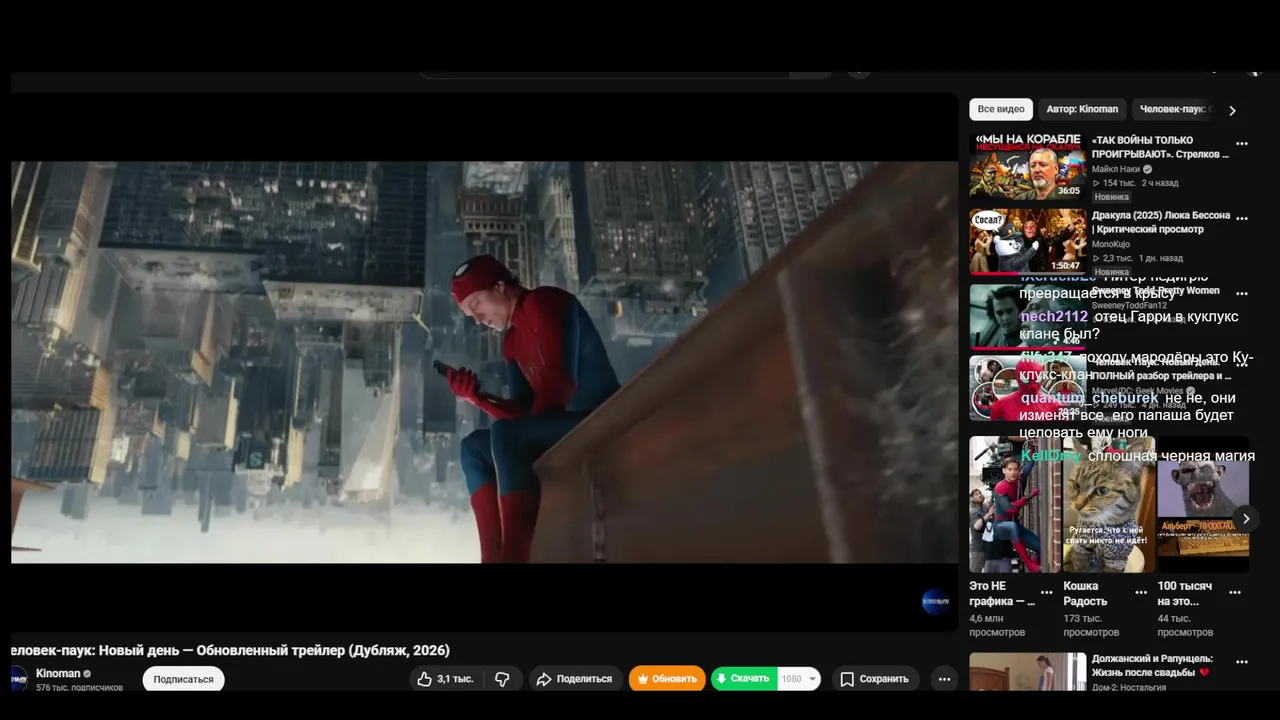The width and height of the screenshot is (1280, 720).
Task: Open Поделиться share options
Action: click(x=575, y=679)
